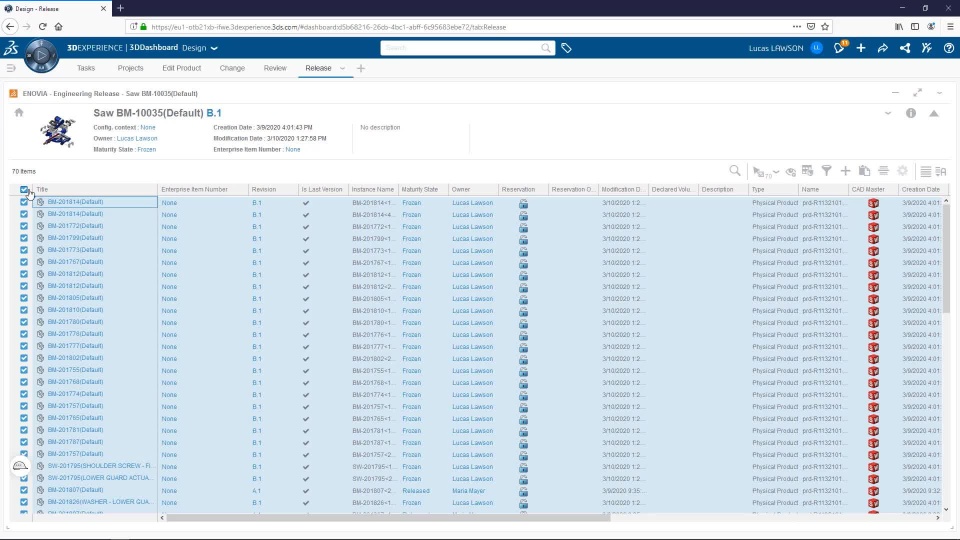This screenshot has width=960, height=540.
Task: Open the Projects tab
Action: pos(130,68)
